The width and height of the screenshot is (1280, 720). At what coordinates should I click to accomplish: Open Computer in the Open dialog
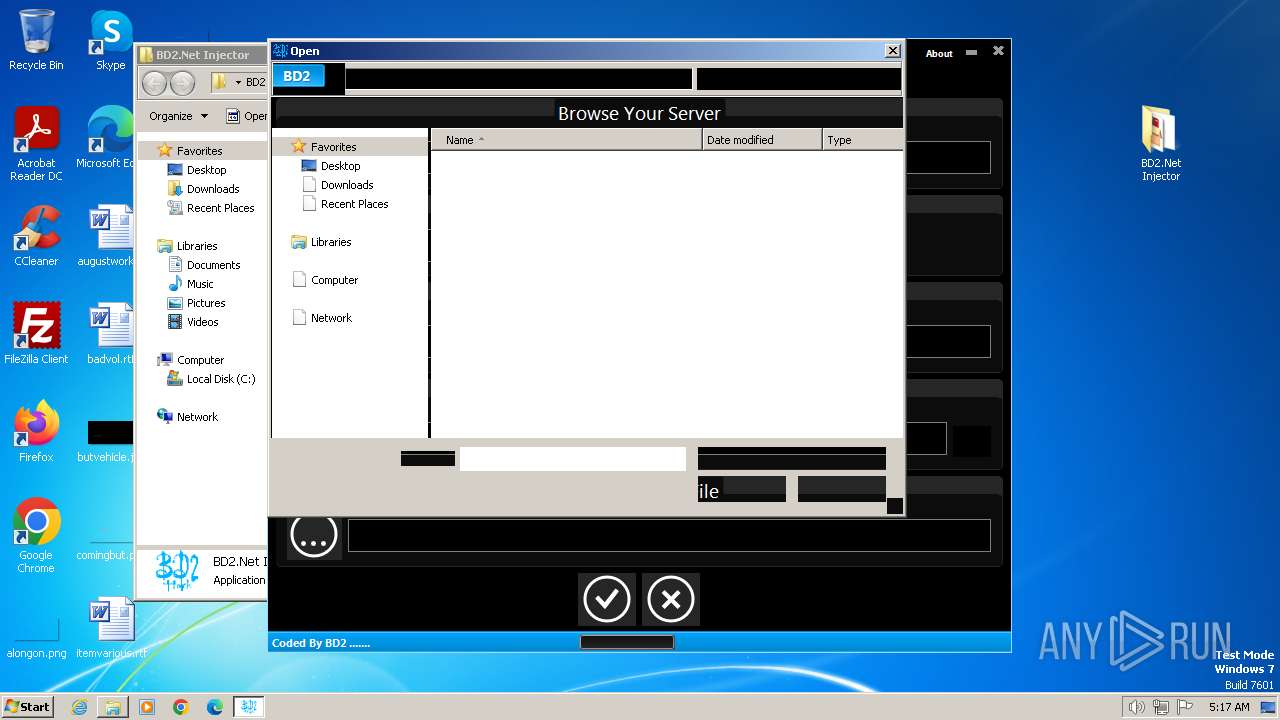click(x=334, y=280)
